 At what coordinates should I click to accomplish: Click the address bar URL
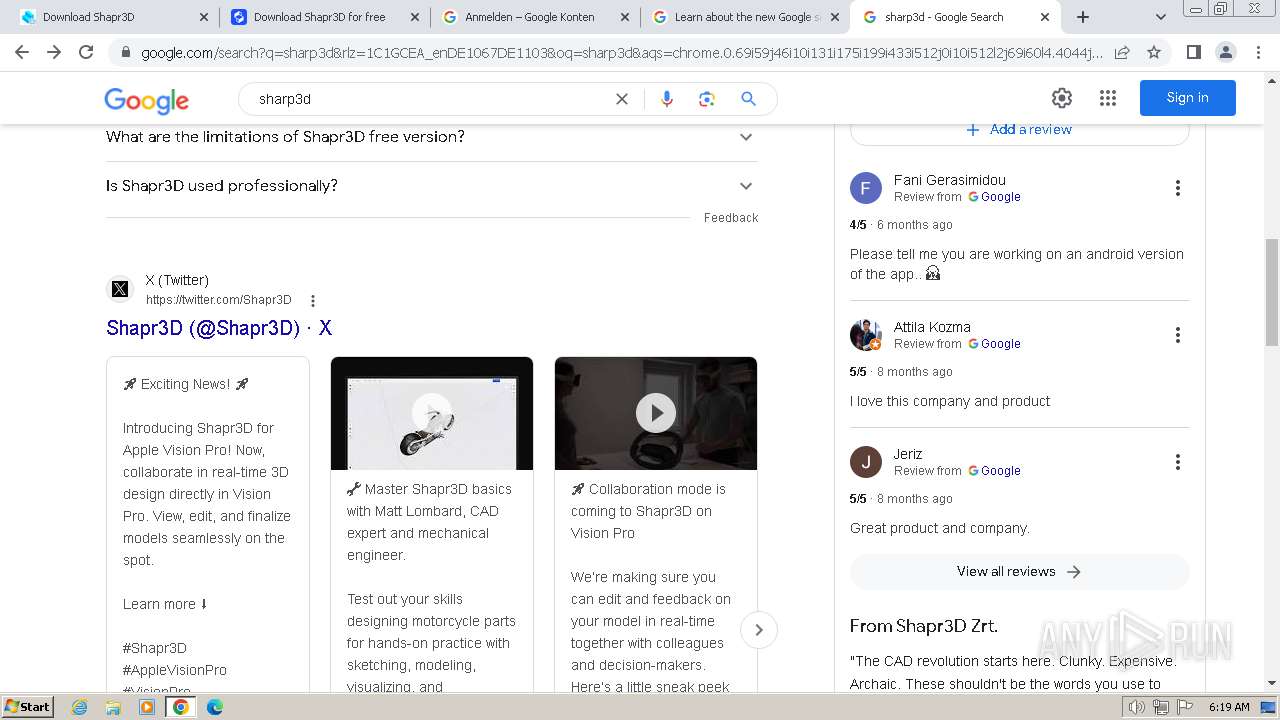point(620,52)
